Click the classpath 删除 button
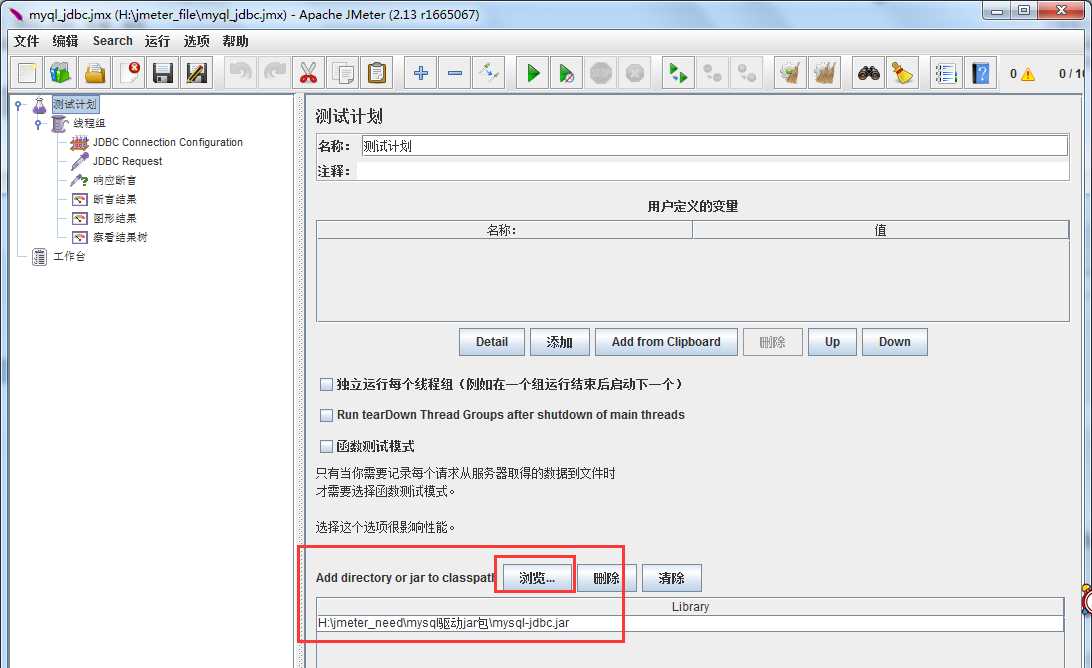This screenshot has height=668, width=1092. [607, 578]
